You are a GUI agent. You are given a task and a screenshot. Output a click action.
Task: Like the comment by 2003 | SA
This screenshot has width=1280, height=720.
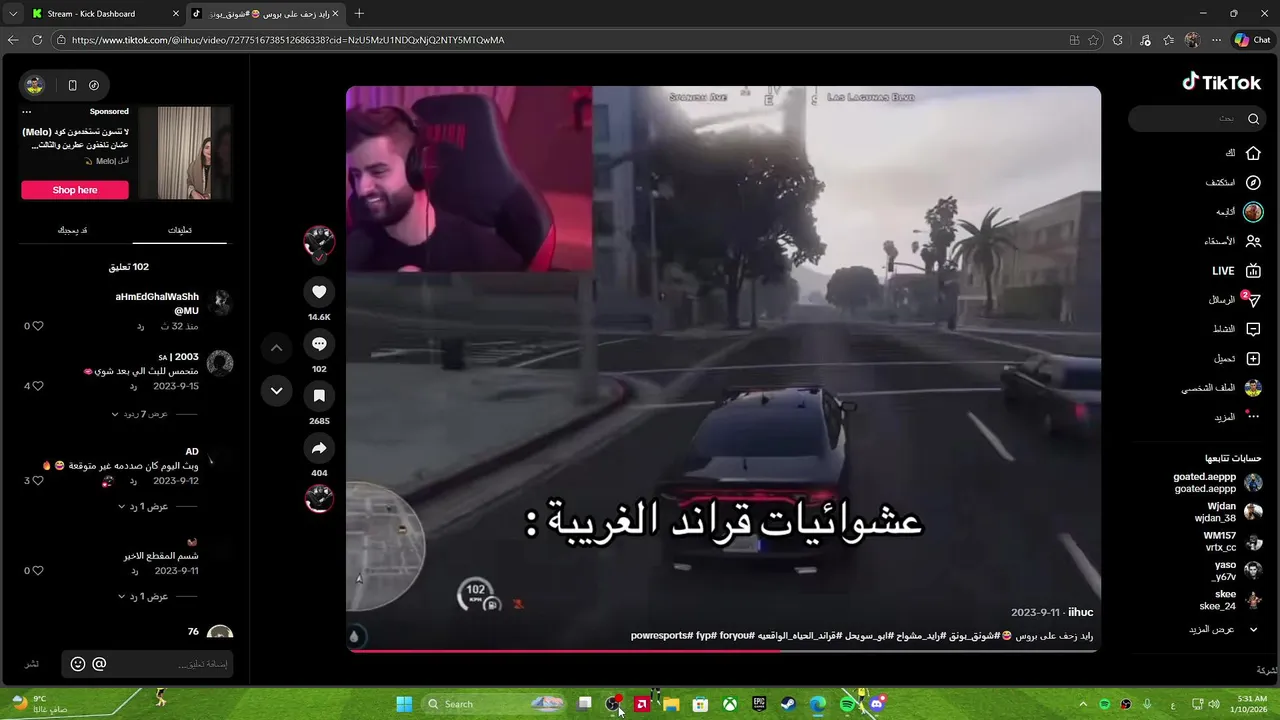click(x=37, y=386)
